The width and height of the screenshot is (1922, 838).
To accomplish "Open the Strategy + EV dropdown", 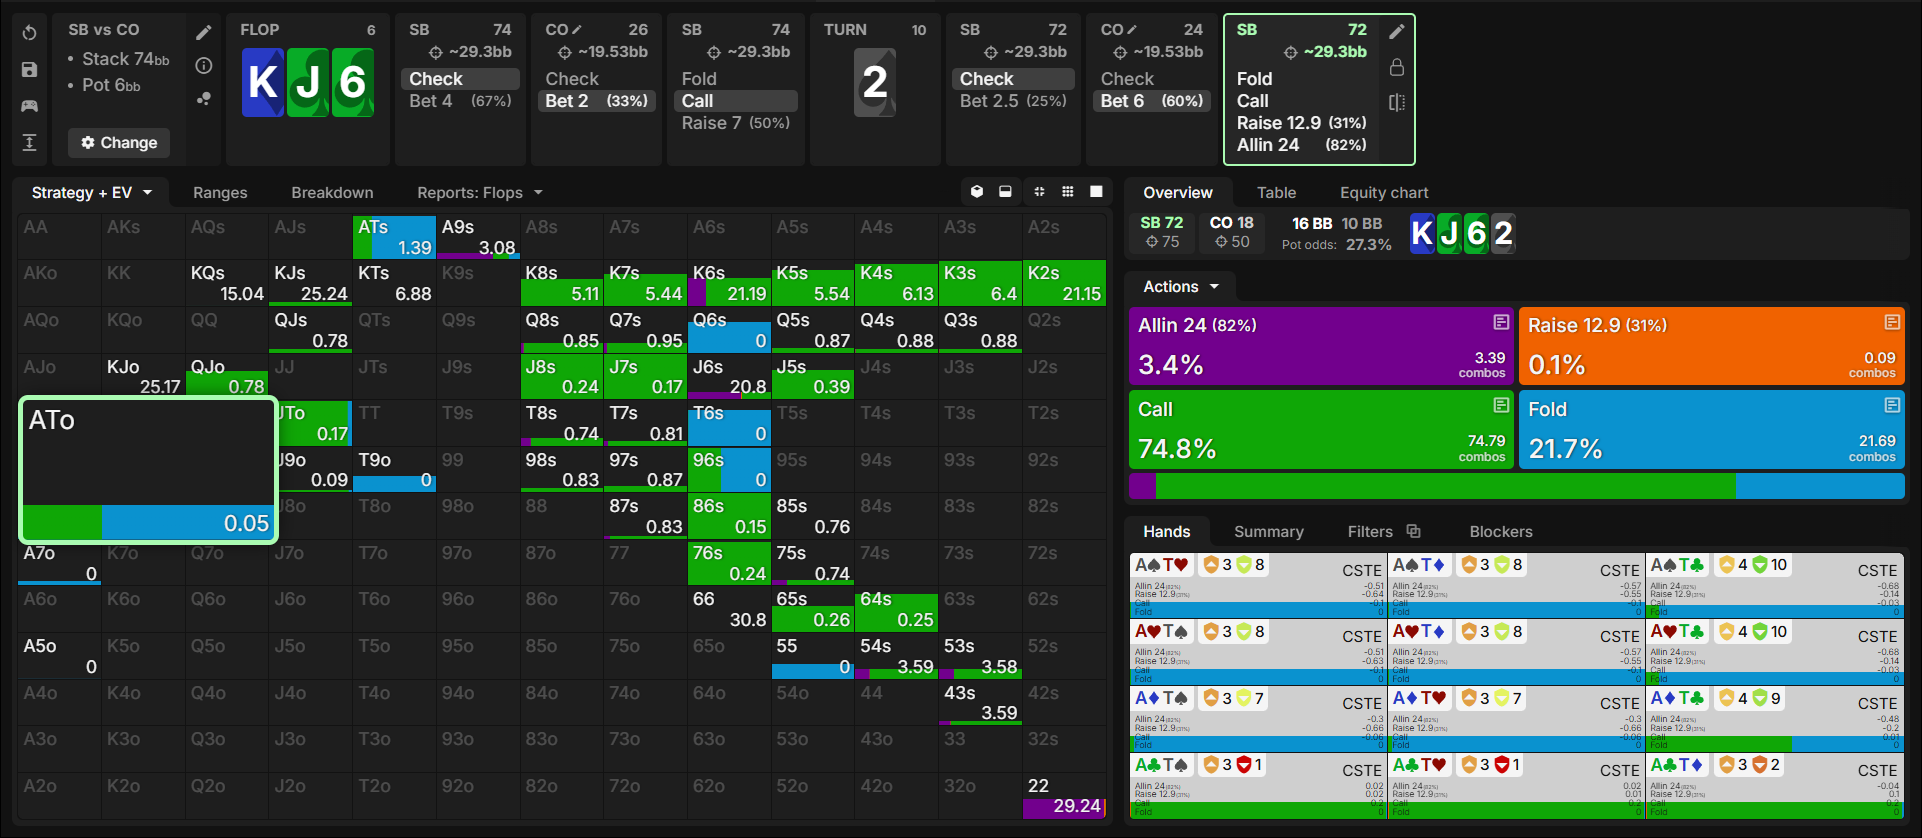I will [x=91, y=193].
